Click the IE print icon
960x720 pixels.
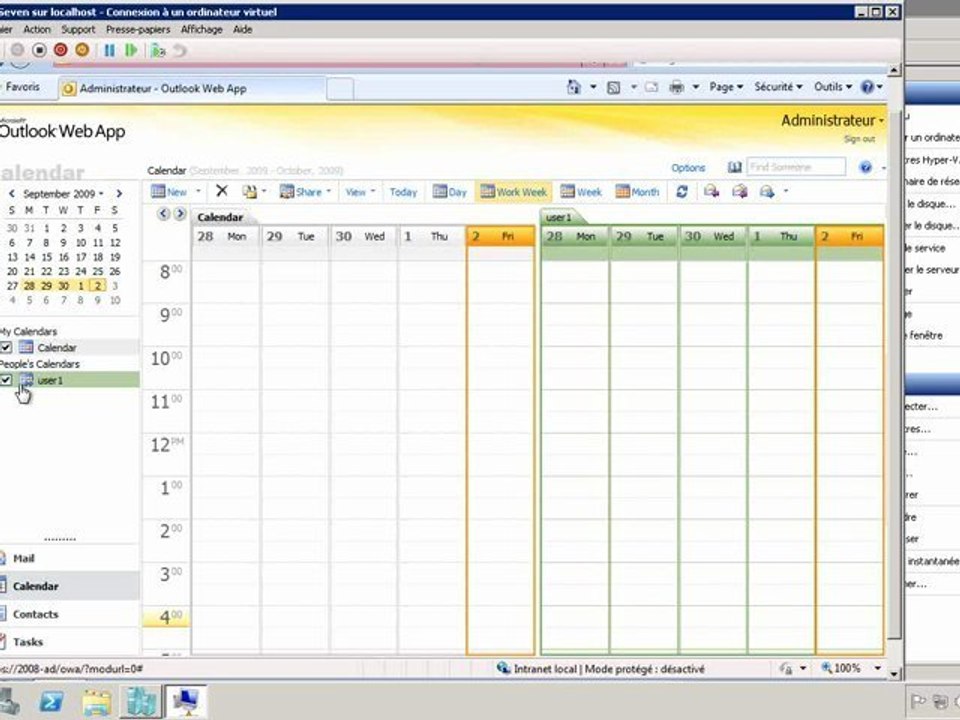(x=677, y=87)
